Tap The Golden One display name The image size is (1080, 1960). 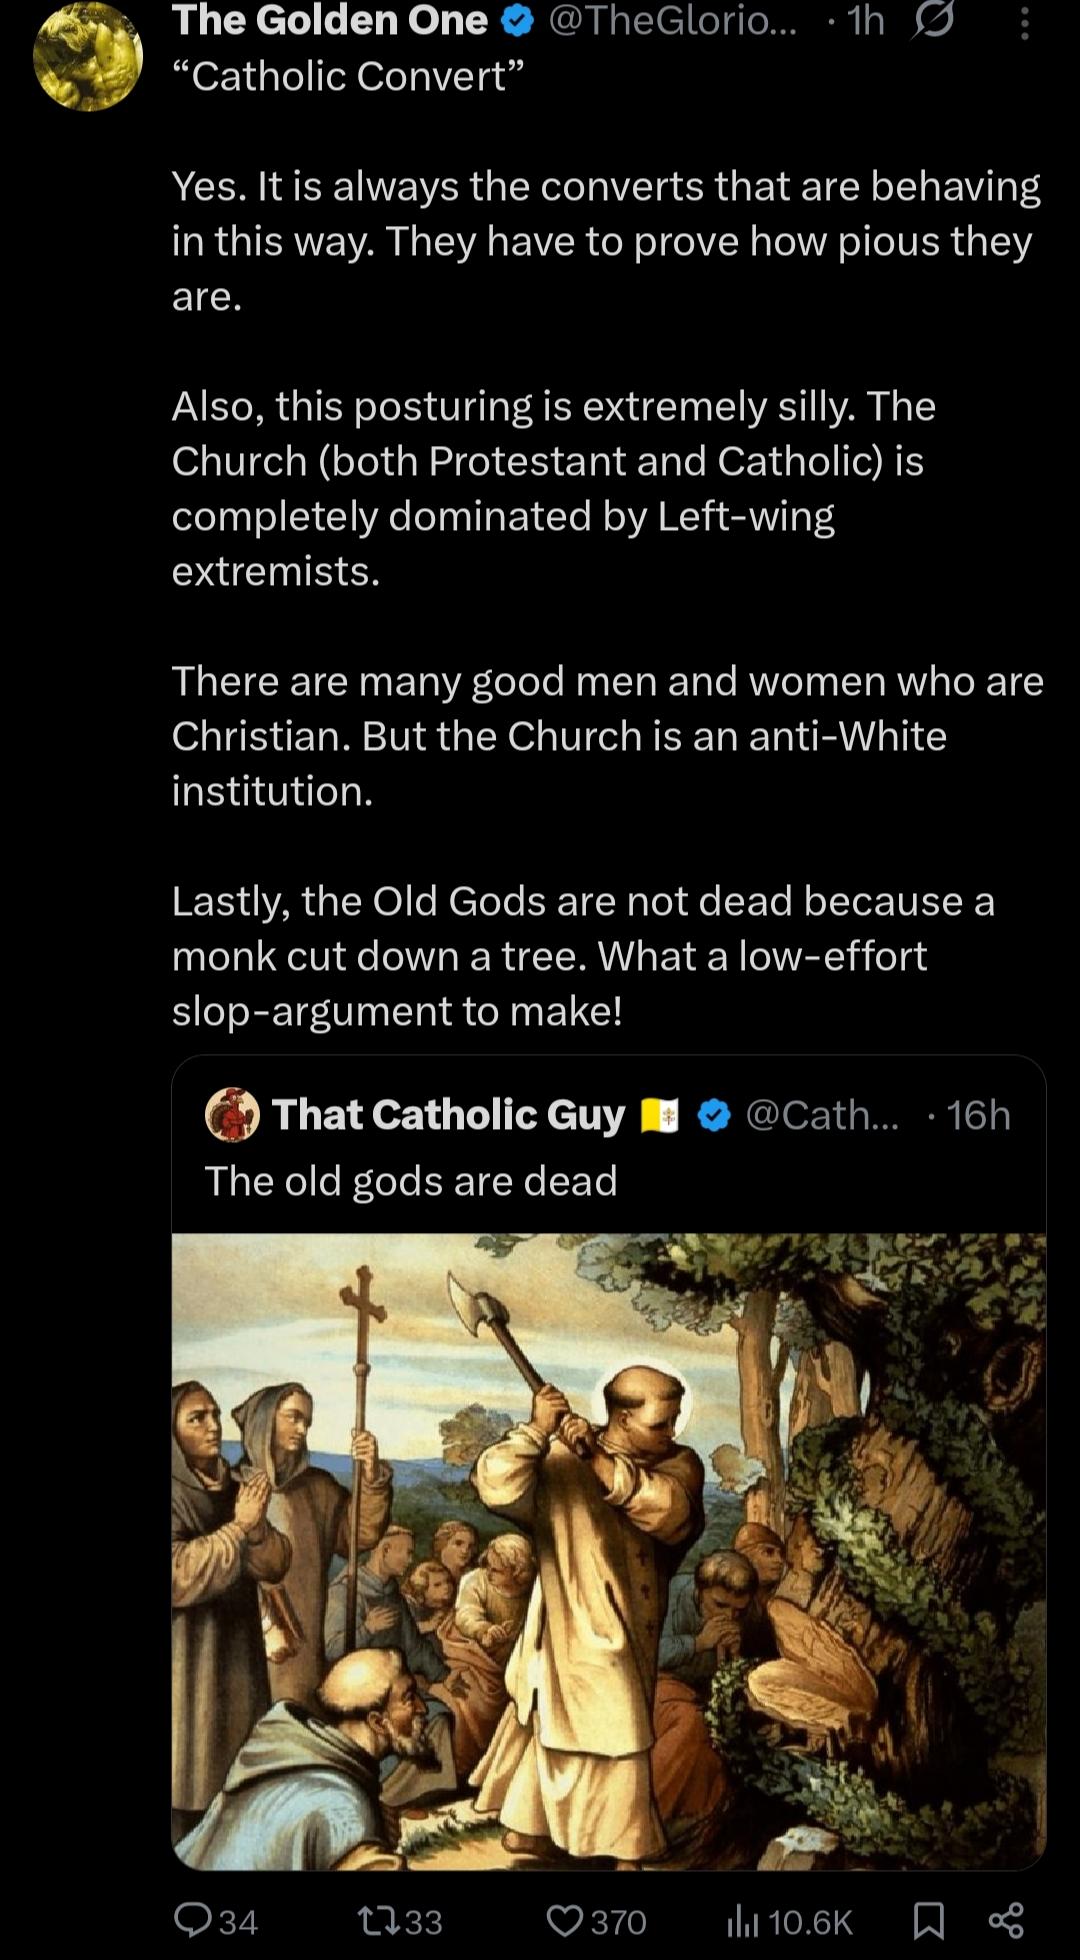[x=330, y=22]
